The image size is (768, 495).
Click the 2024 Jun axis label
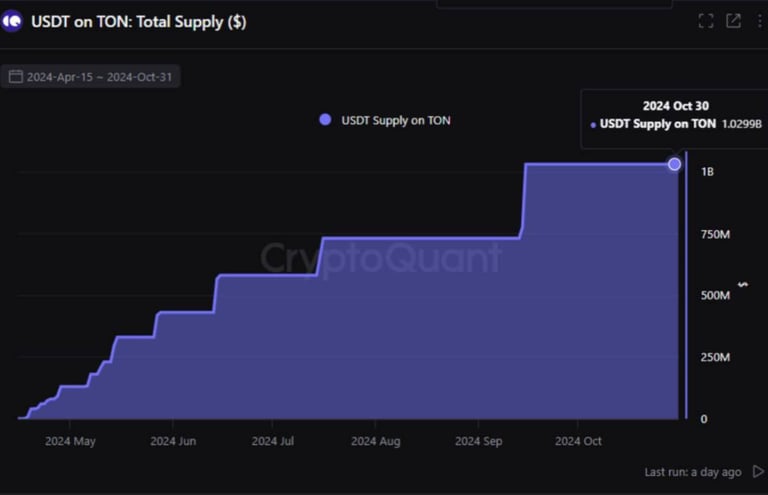pos(173,441)
